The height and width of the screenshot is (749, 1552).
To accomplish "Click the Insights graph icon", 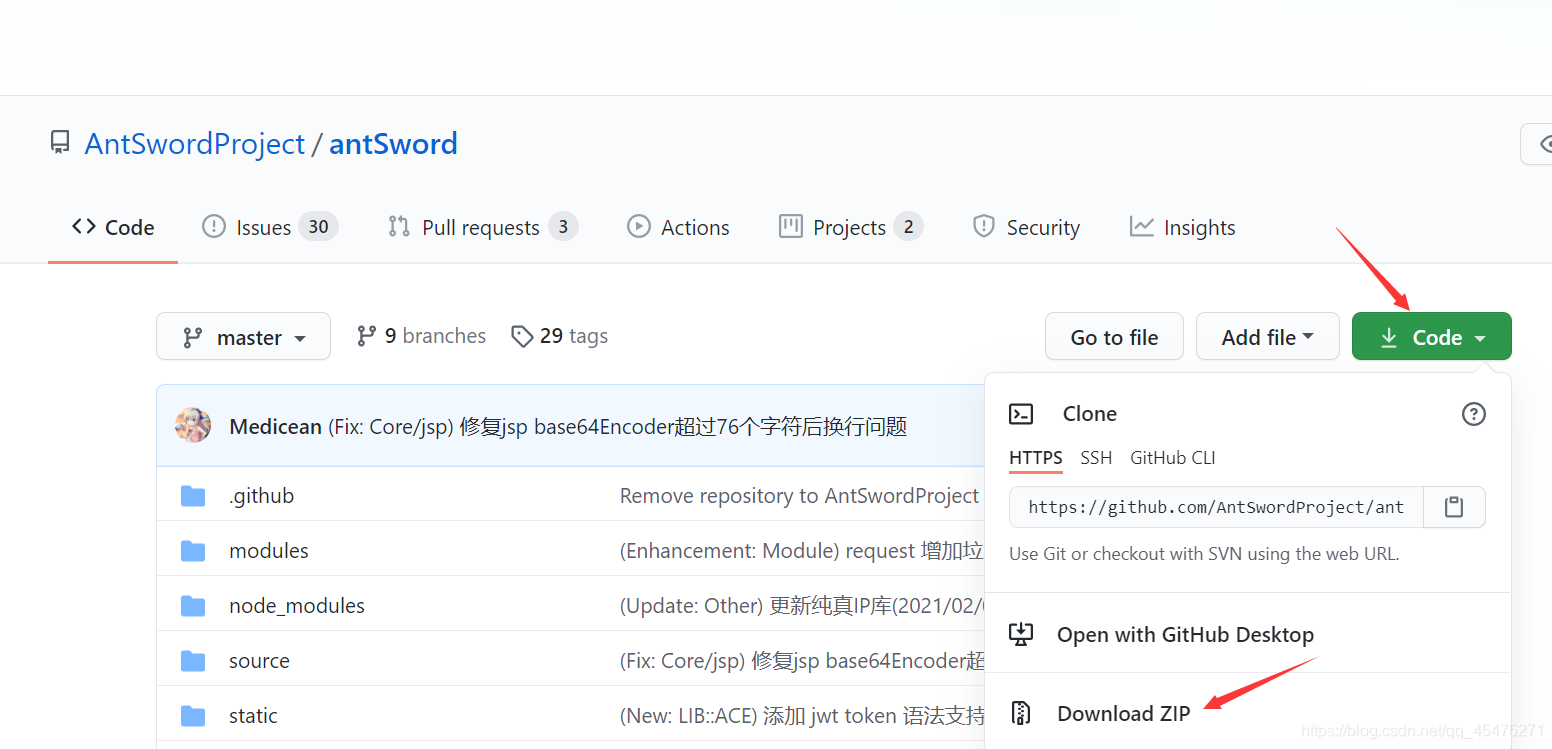I will click(1141, 226).
